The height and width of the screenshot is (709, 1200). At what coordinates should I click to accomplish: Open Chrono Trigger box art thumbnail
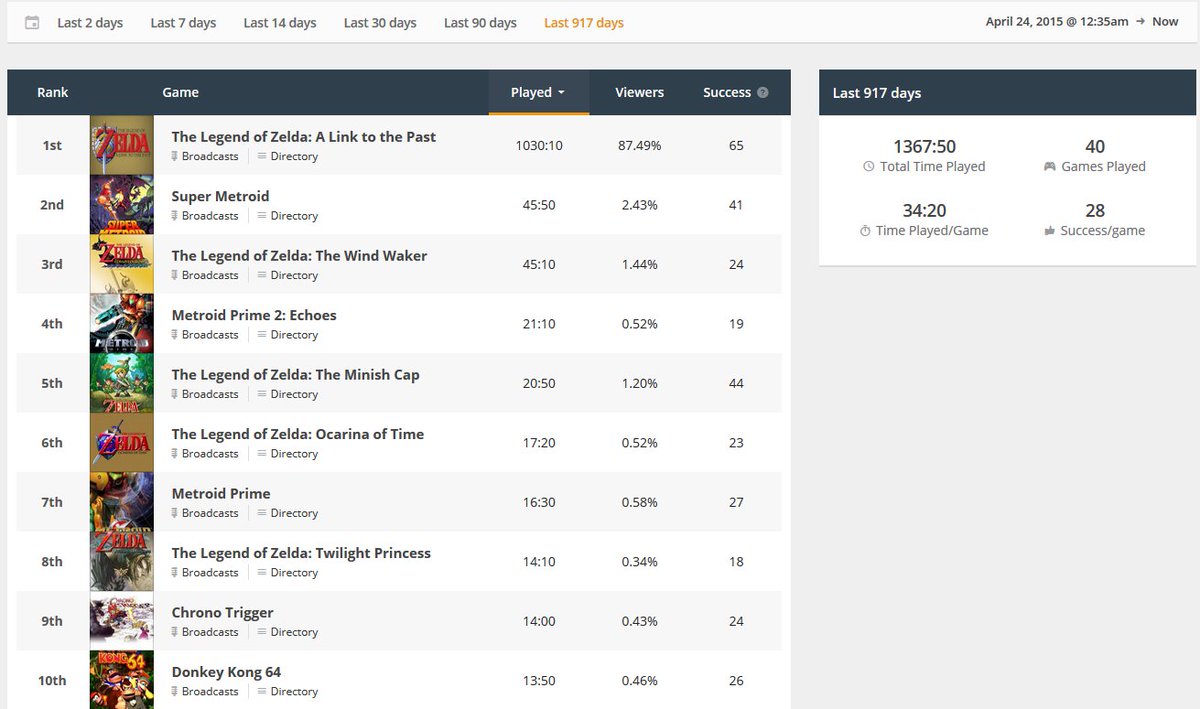click(x=122, y=621)
